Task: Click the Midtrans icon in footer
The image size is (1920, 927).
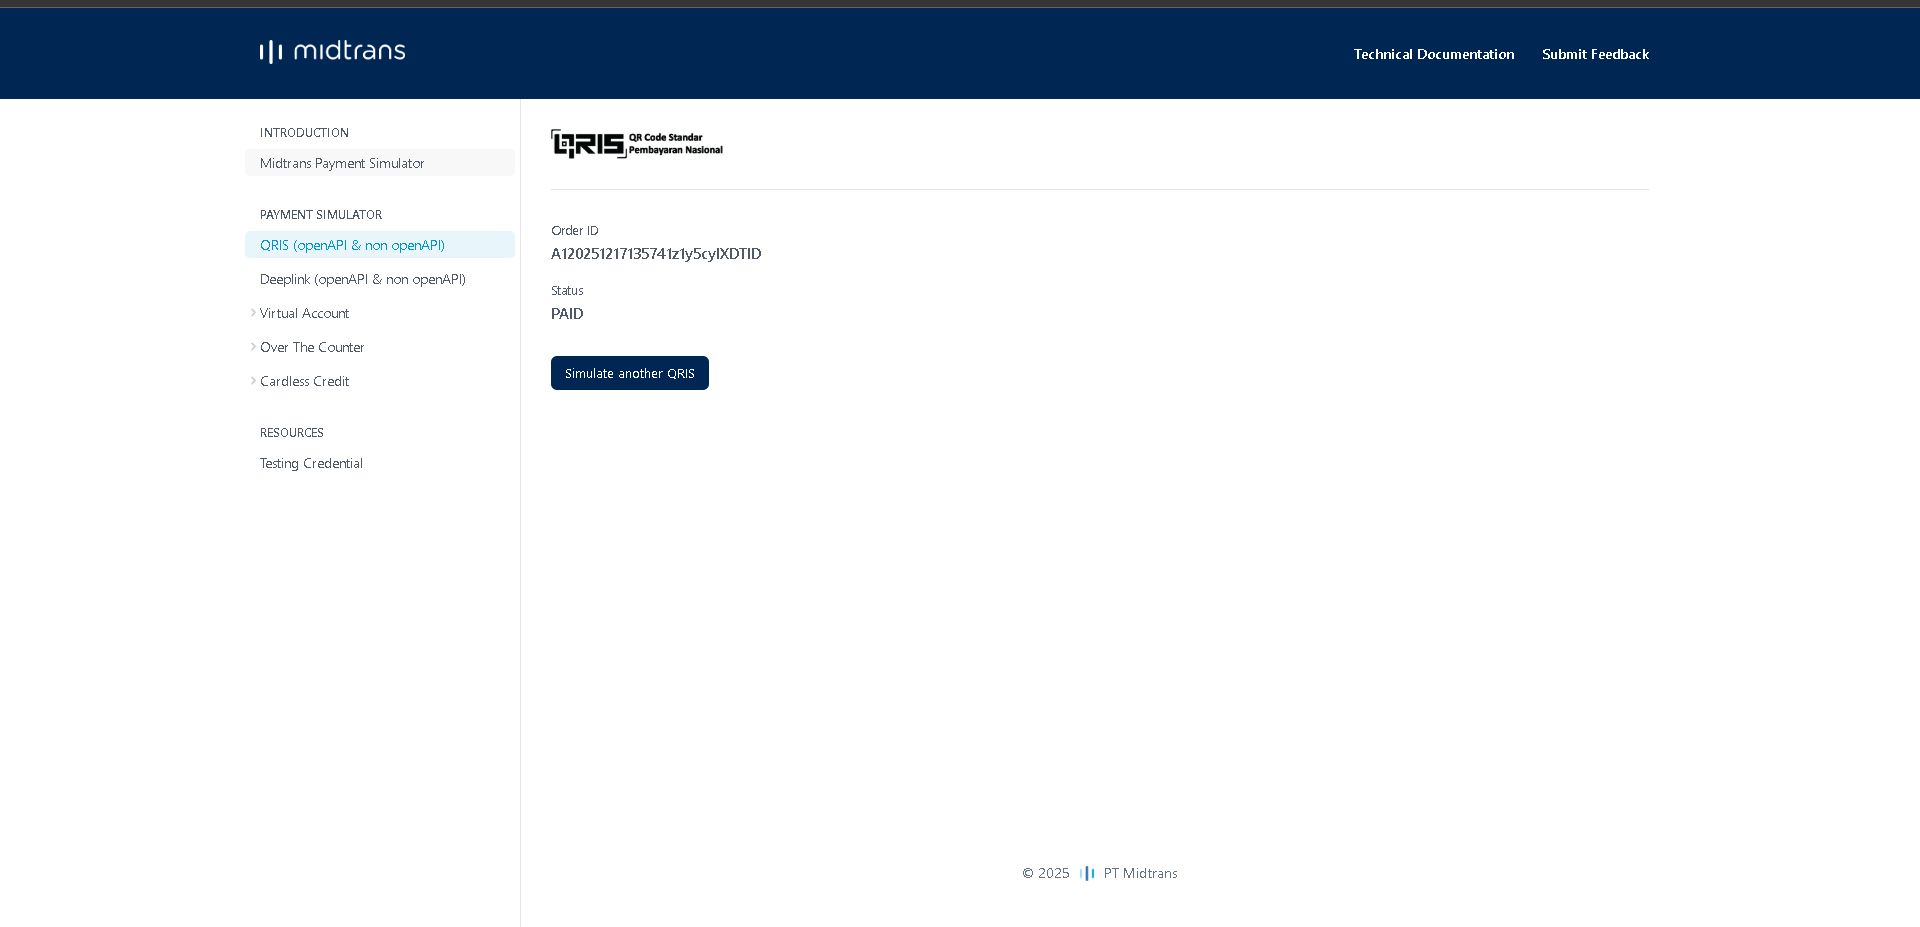Action: tap(1087, 873)
